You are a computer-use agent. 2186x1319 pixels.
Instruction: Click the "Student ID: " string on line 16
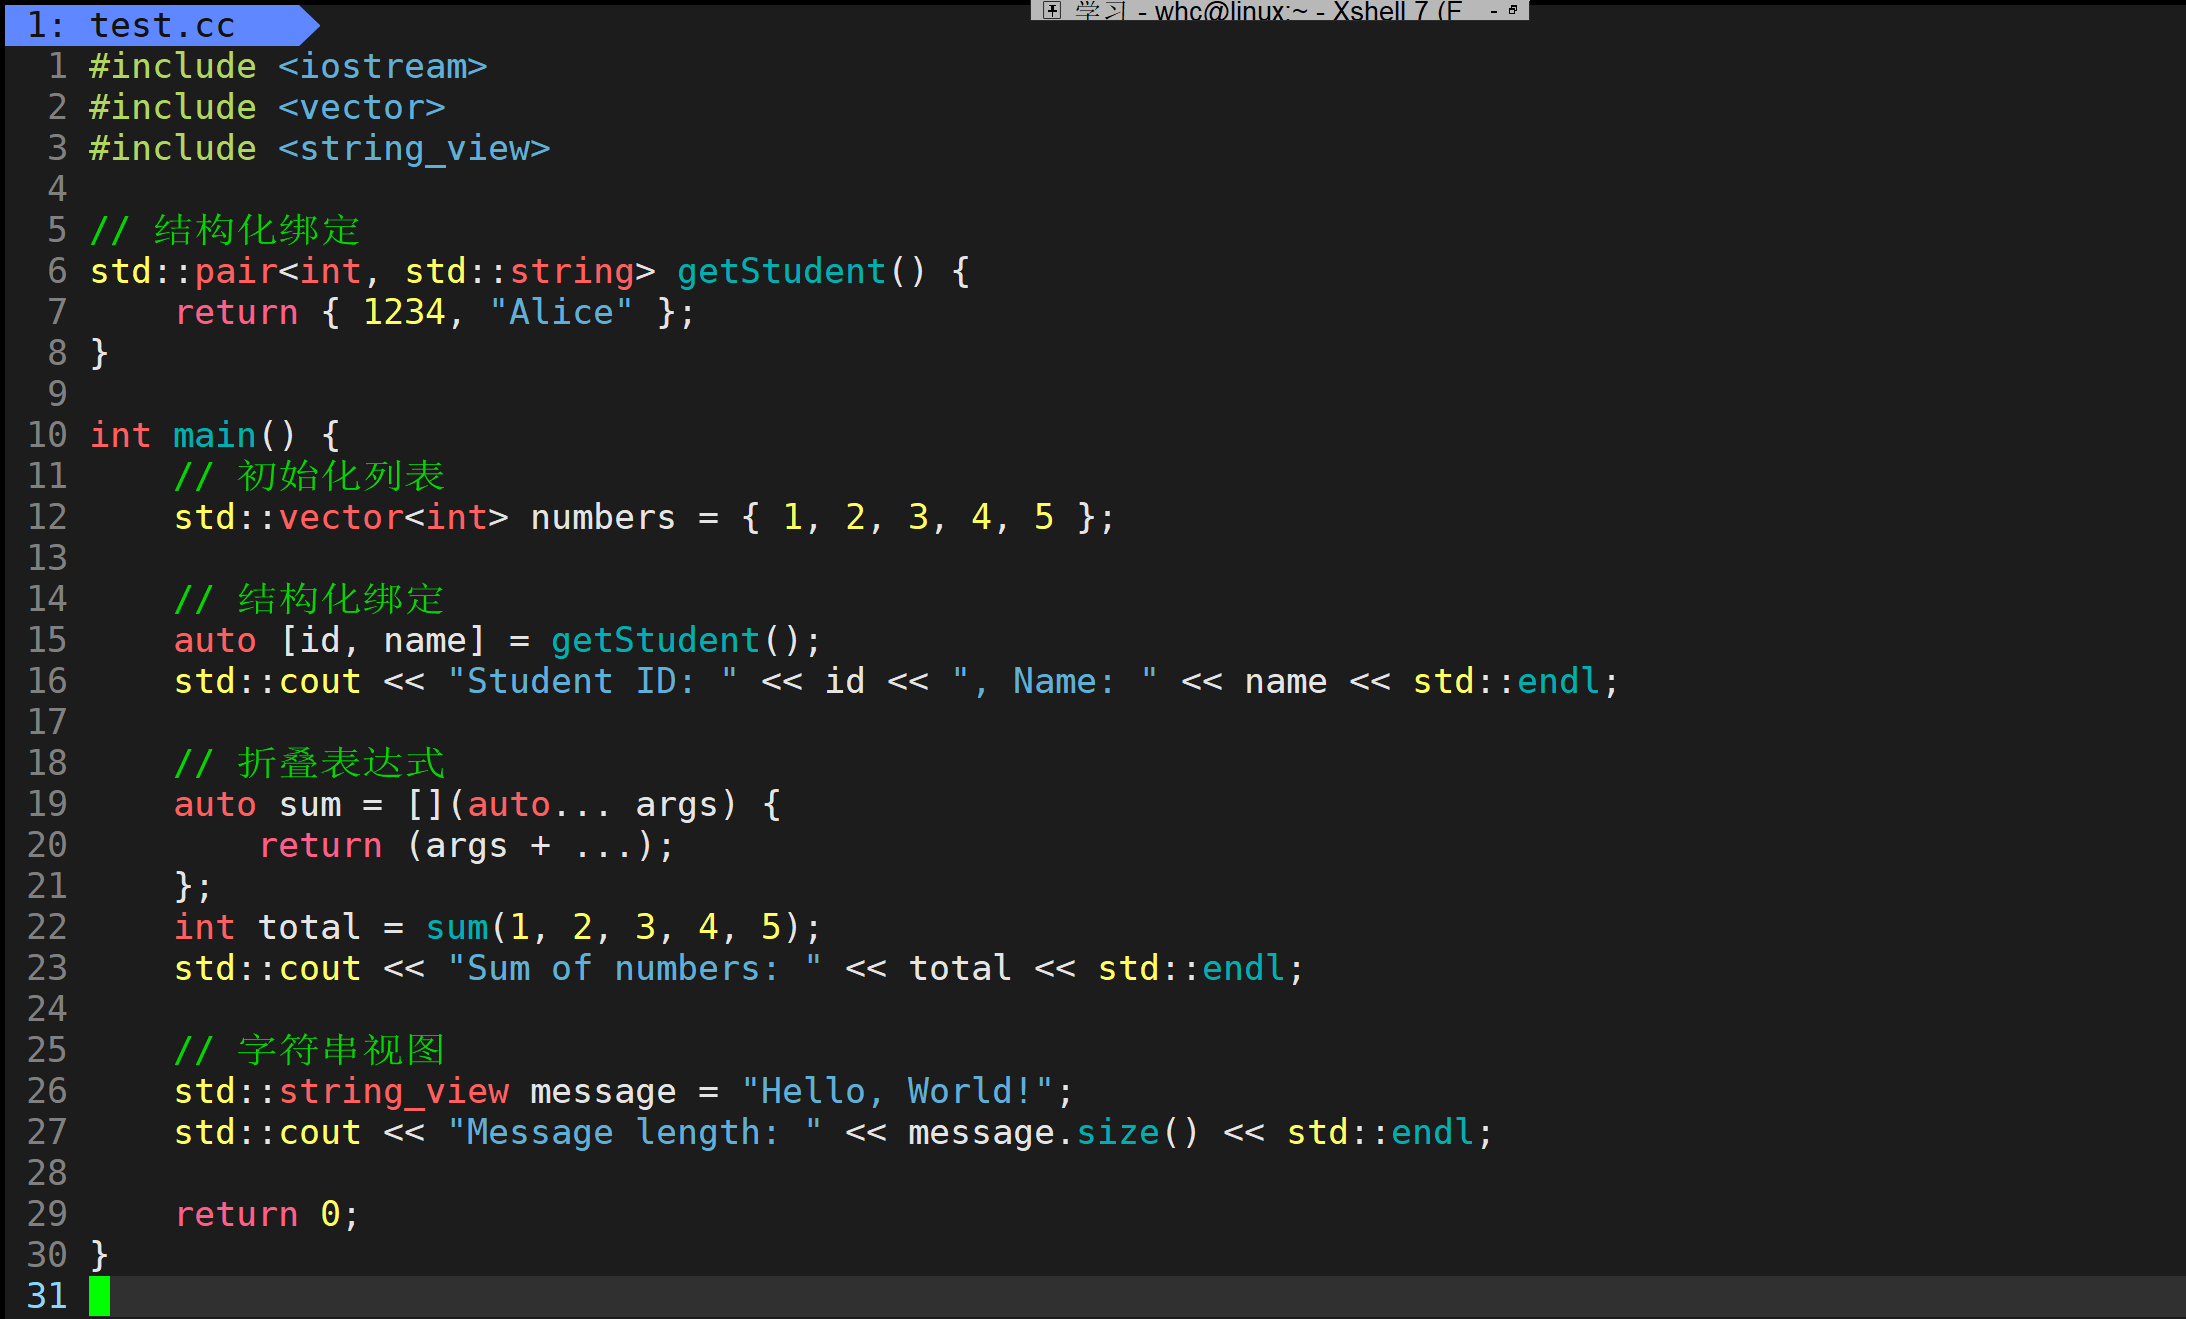[592, 681]
